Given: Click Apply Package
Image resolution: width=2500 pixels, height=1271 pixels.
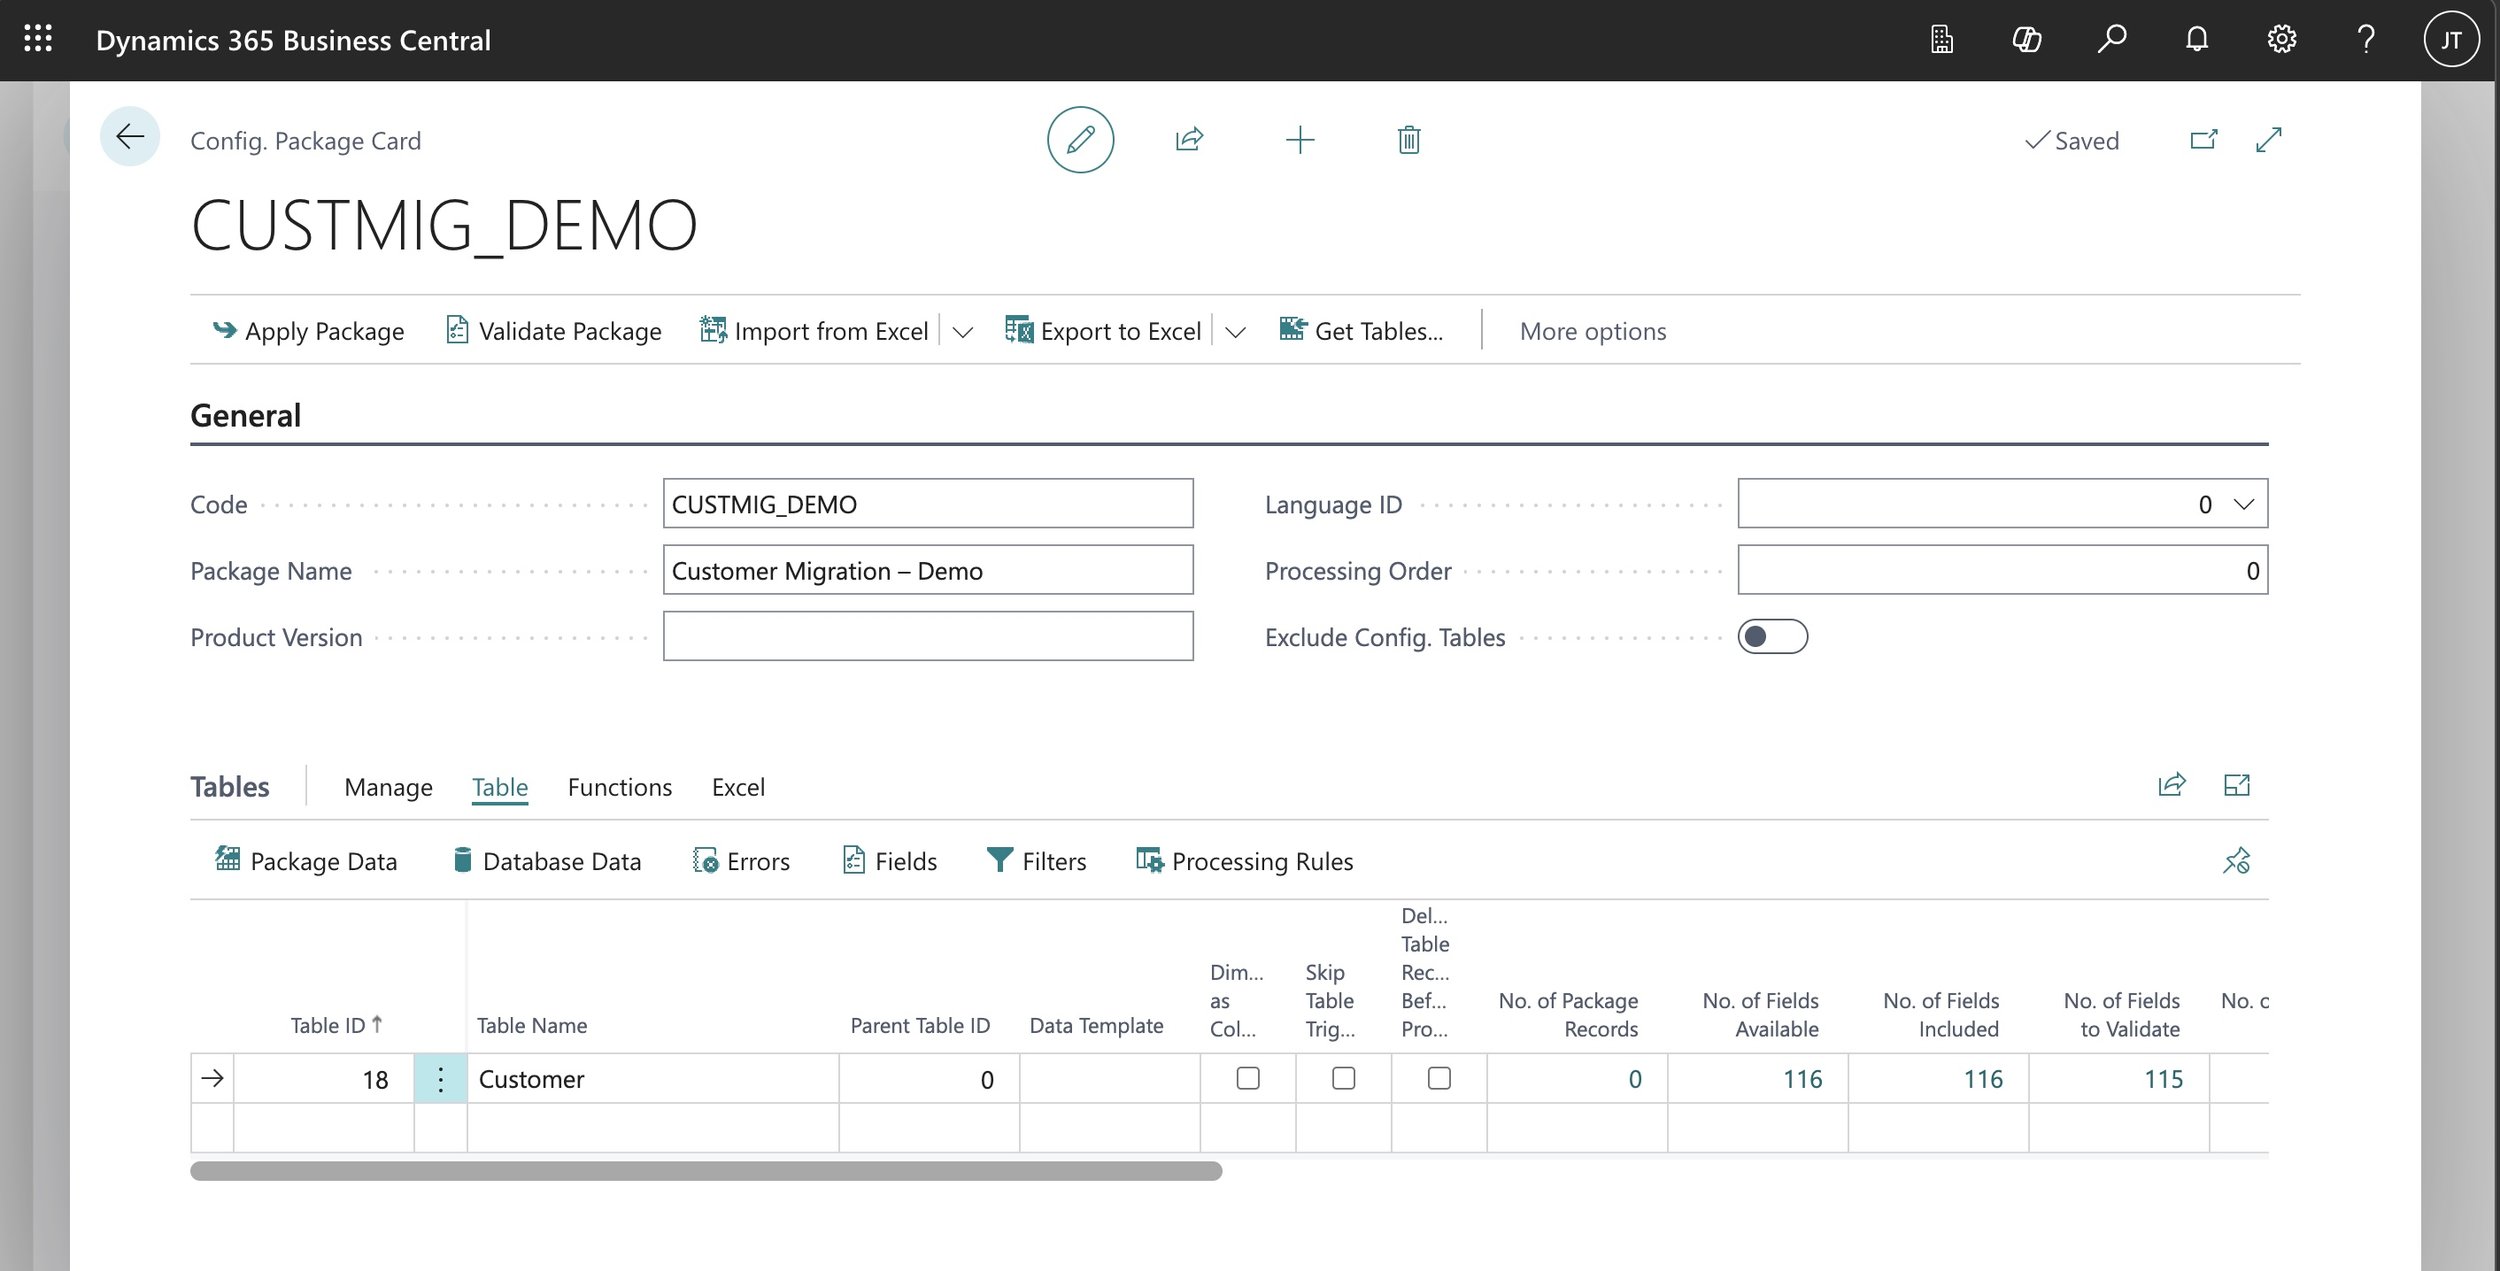Looking at the screenshot, I should click(x=308, y=331).
